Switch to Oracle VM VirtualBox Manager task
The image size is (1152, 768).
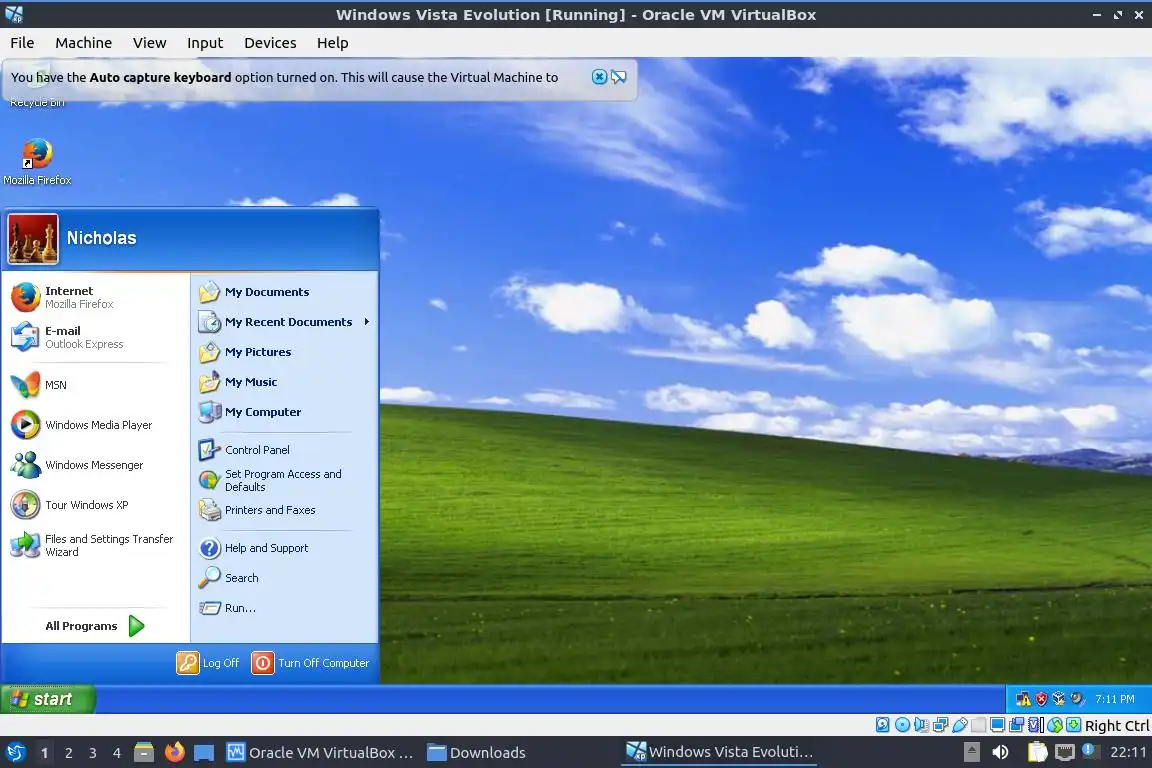(320, 753)
